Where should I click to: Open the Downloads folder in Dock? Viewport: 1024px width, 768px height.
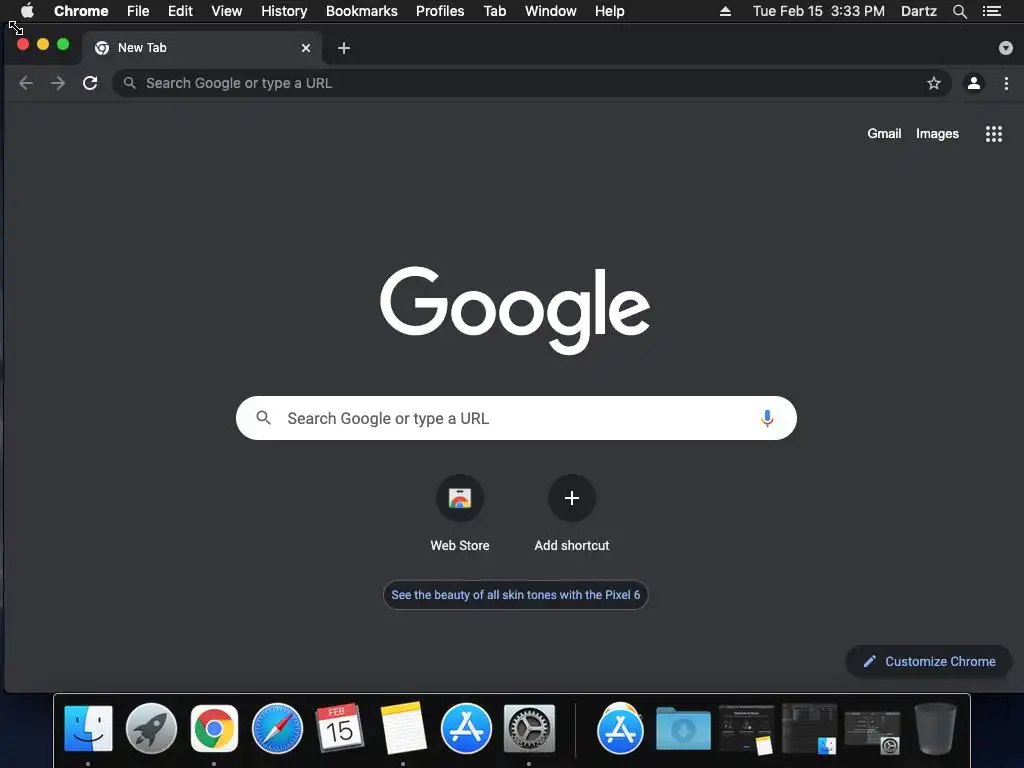[683, 728]
